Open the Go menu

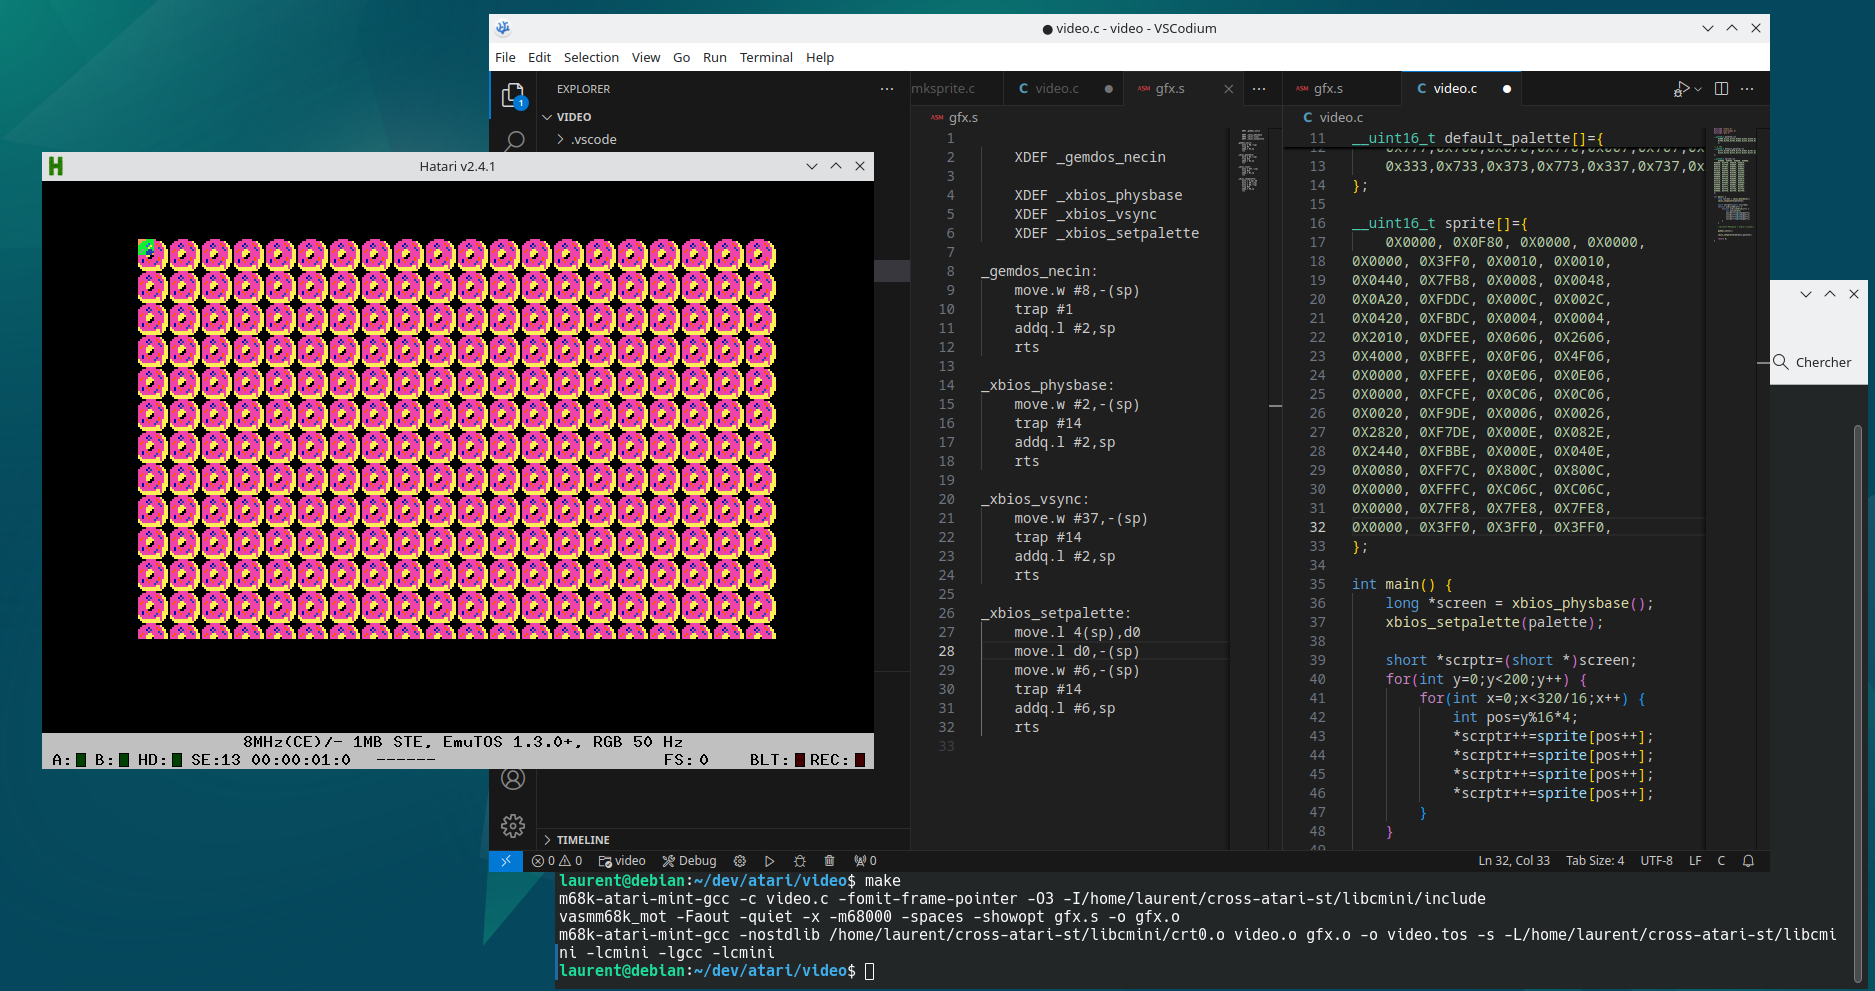point(682,57)
